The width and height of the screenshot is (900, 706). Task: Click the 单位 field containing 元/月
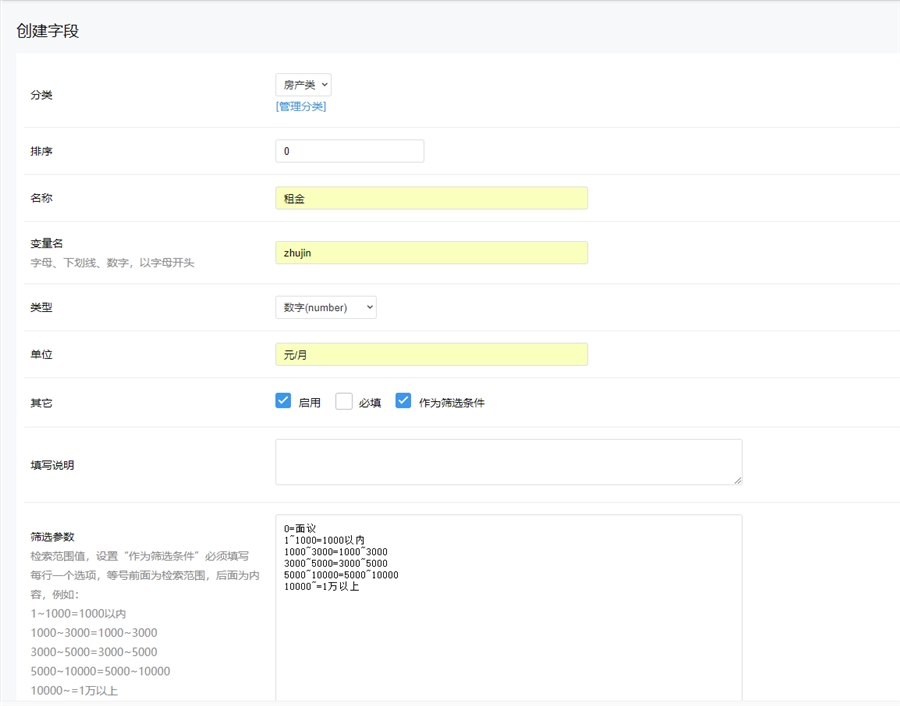point(431,354)
